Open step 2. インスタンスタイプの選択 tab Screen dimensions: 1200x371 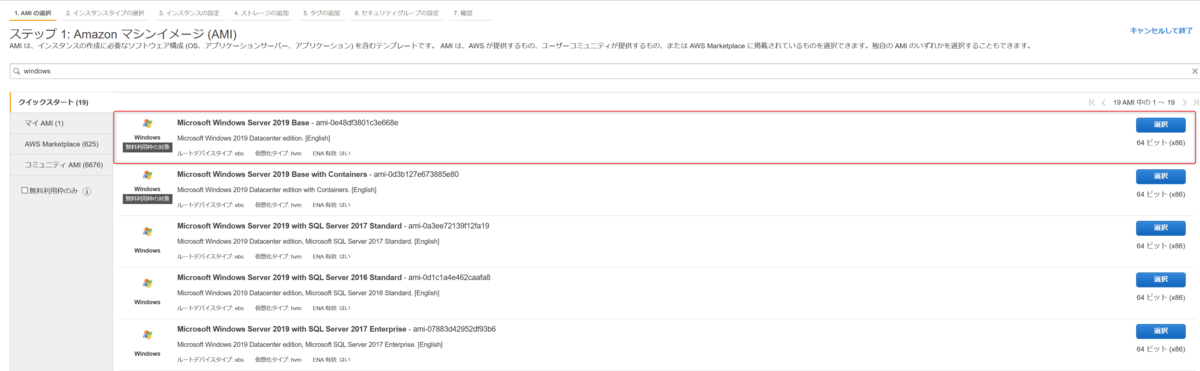coord(105,13)
